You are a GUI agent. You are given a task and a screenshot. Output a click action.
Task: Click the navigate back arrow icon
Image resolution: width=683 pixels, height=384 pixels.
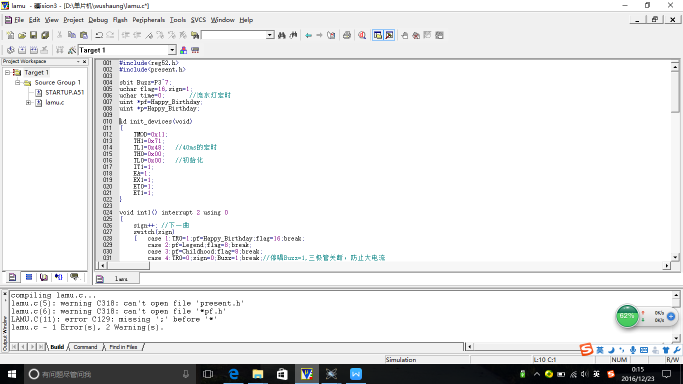(308, 35)
